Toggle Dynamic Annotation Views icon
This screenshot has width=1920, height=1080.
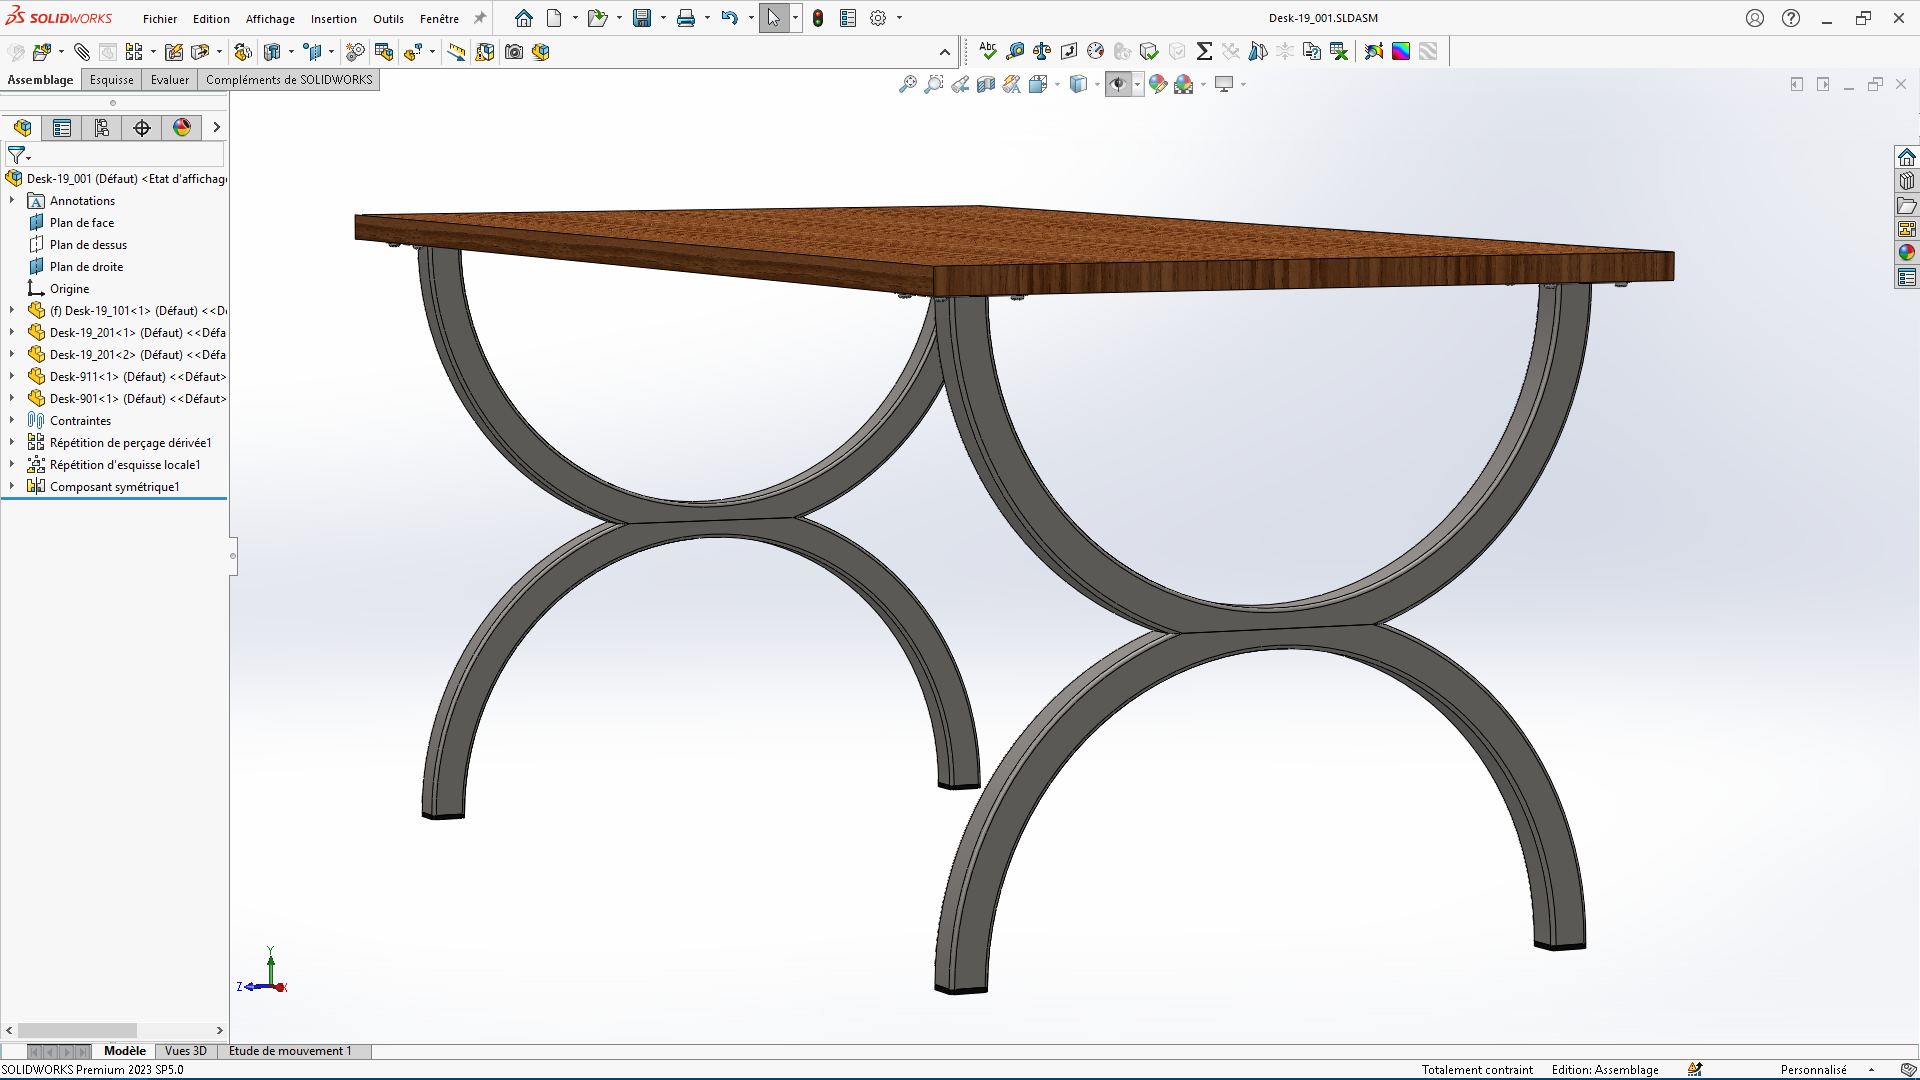(x=1012, y=85)
